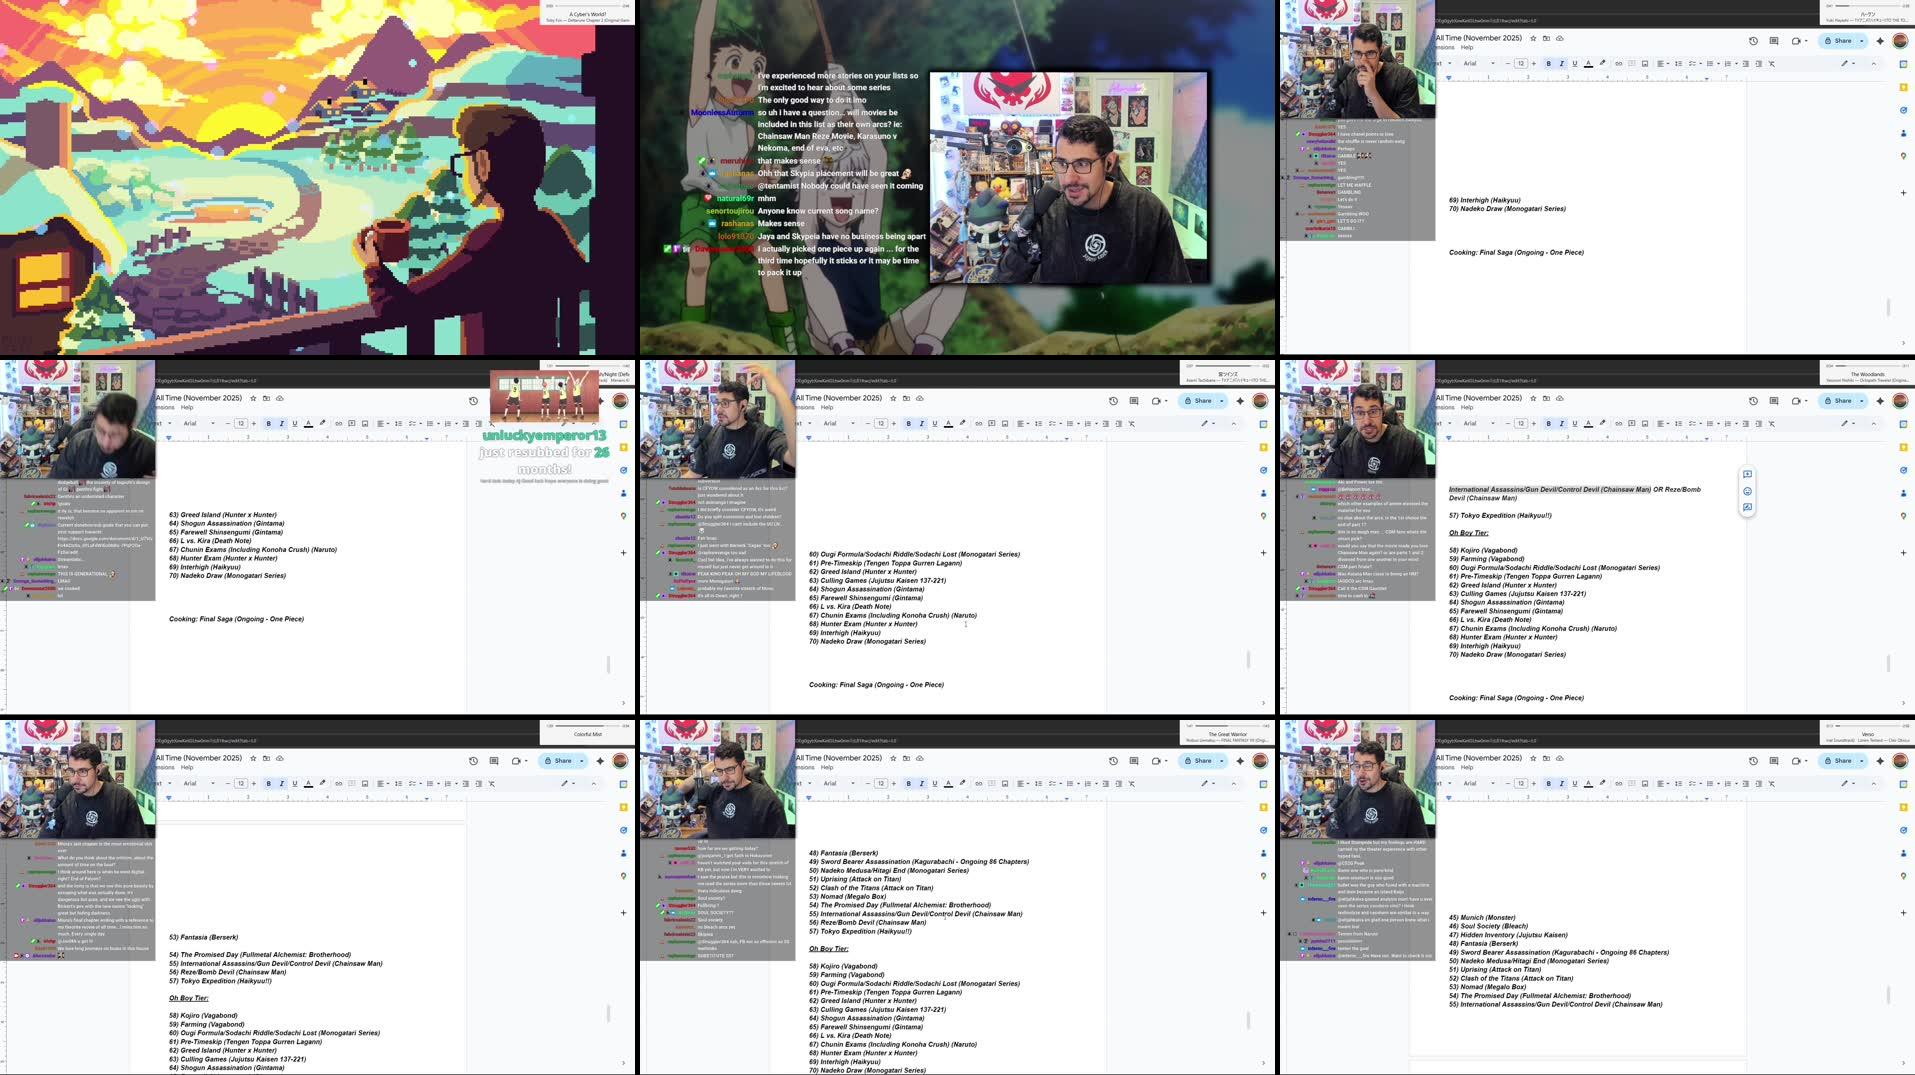
Task: Open the Help menu
Action: (1467, 48)
